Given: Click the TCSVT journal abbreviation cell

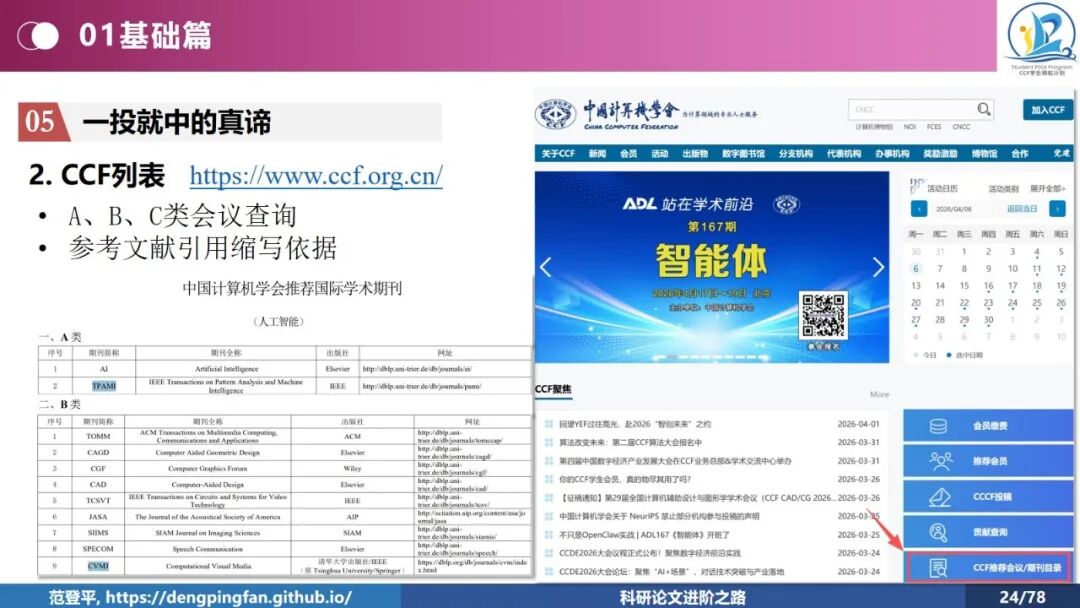Looking at the screenshot, I should point(98,501).
